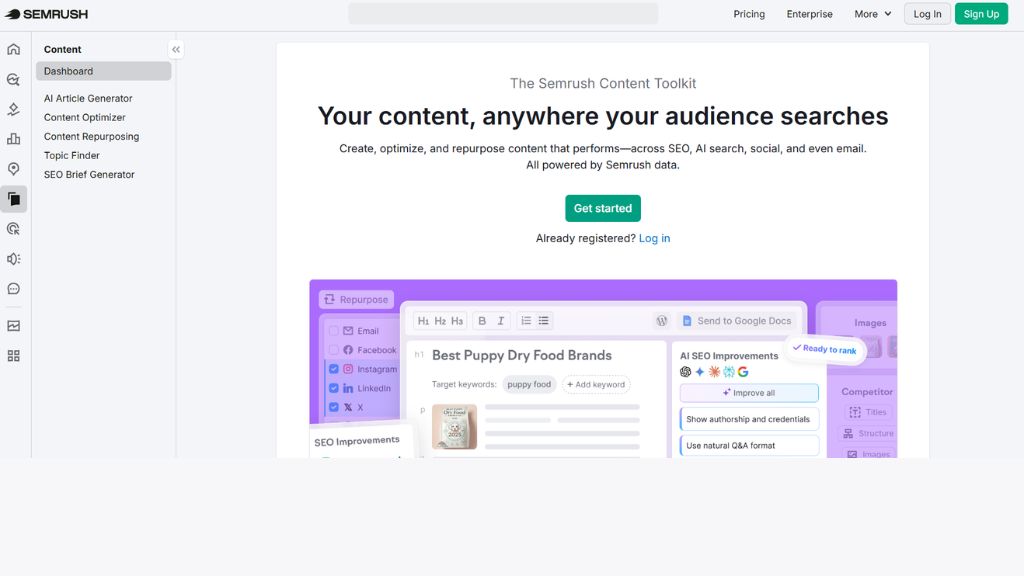
Task: Toggle the Email checkbox in the preview
Action: click(x=334, y=331)
